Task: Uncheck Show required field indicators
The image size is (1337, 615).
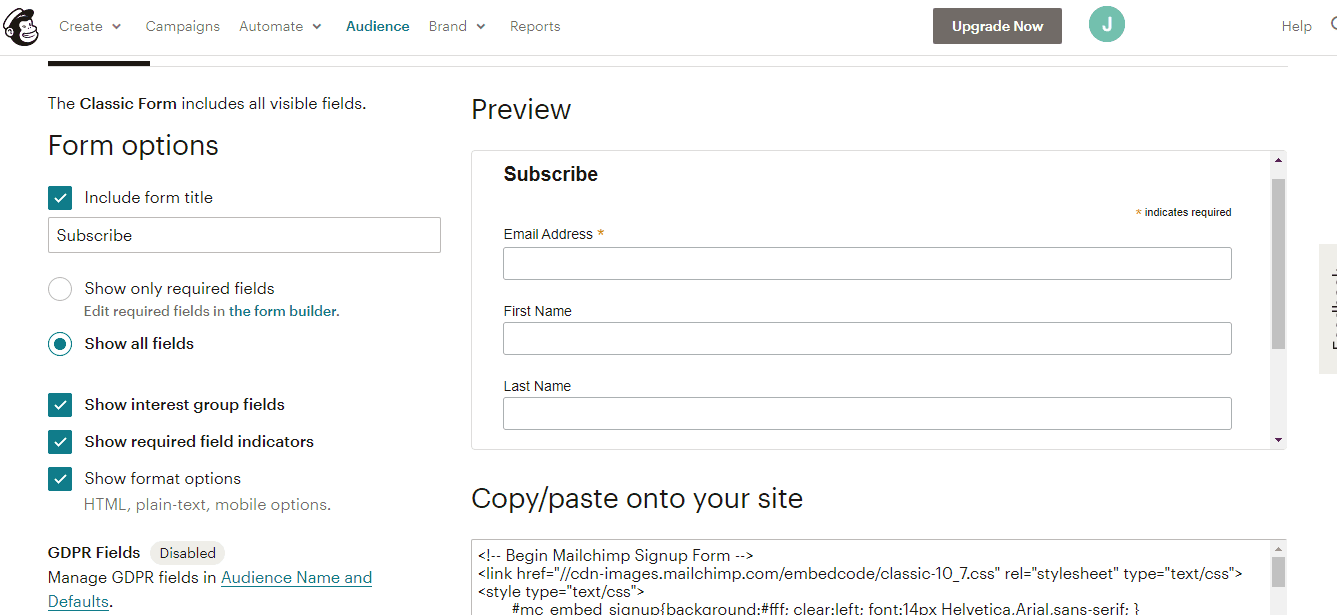Action: 60,441
